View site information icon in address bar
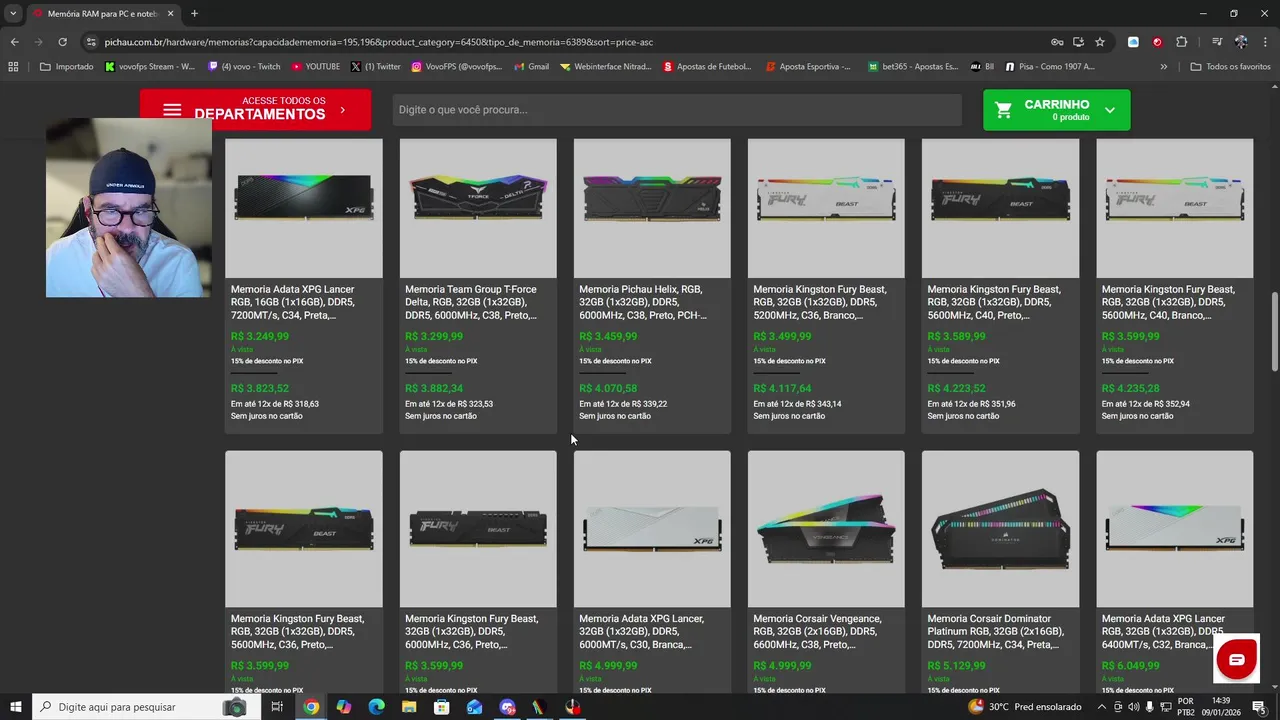 pos(91,42)
